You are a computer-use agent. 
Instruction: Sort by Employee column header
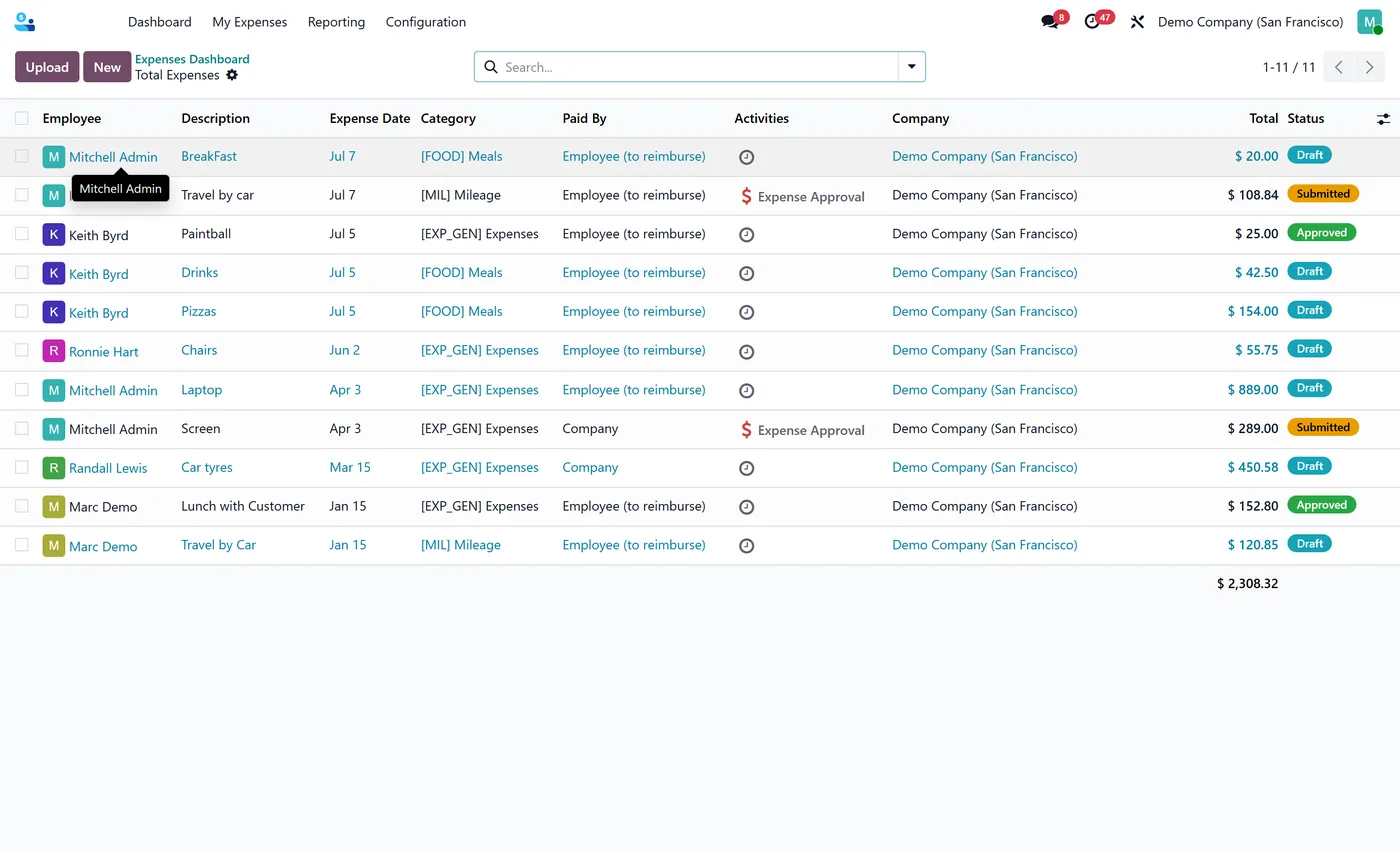tap(72, 118)
